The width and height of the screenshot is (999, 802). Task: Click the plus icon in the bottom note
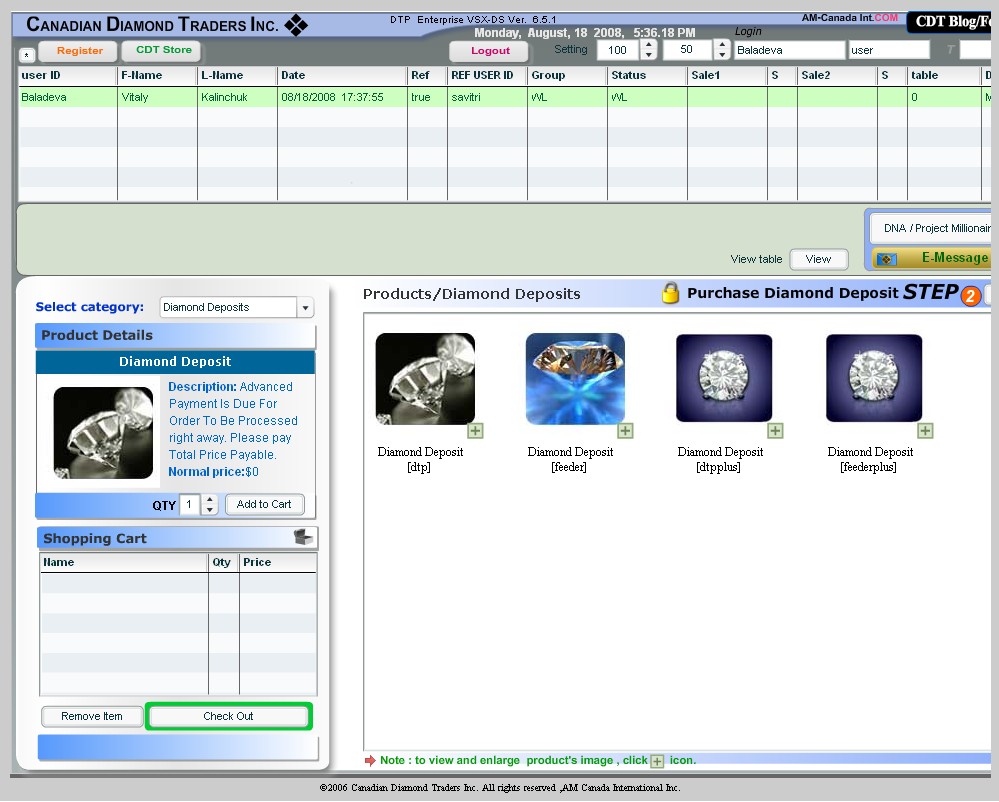click(x=657, y=761)
